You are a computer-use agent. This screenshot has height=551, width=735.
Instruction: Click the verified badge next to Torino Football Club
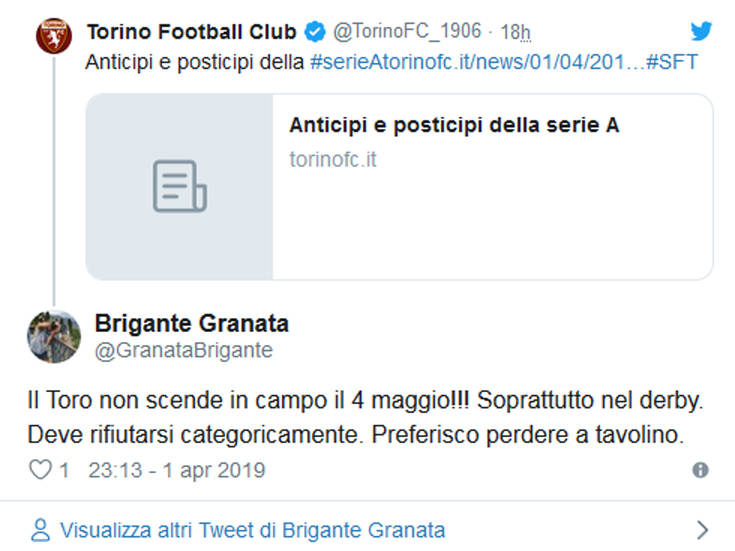click(x=314, y=32)
